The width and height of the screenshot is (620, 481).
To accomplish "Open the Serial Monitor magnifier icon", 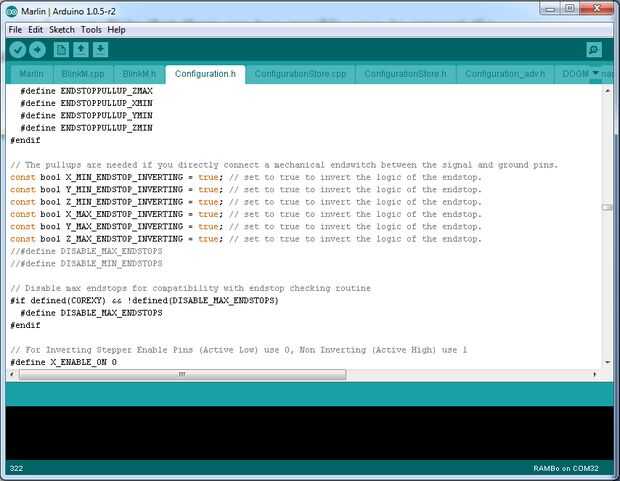I will point(594,50).
